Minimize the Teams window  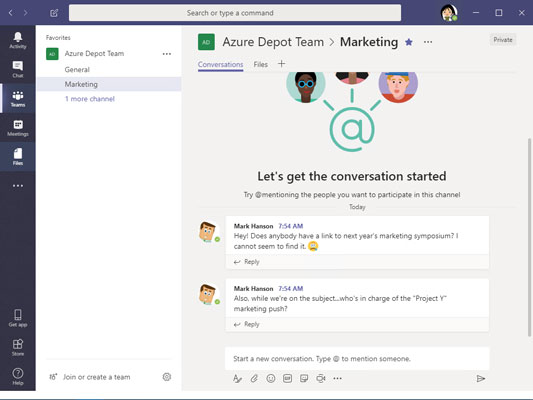point(476,13)
